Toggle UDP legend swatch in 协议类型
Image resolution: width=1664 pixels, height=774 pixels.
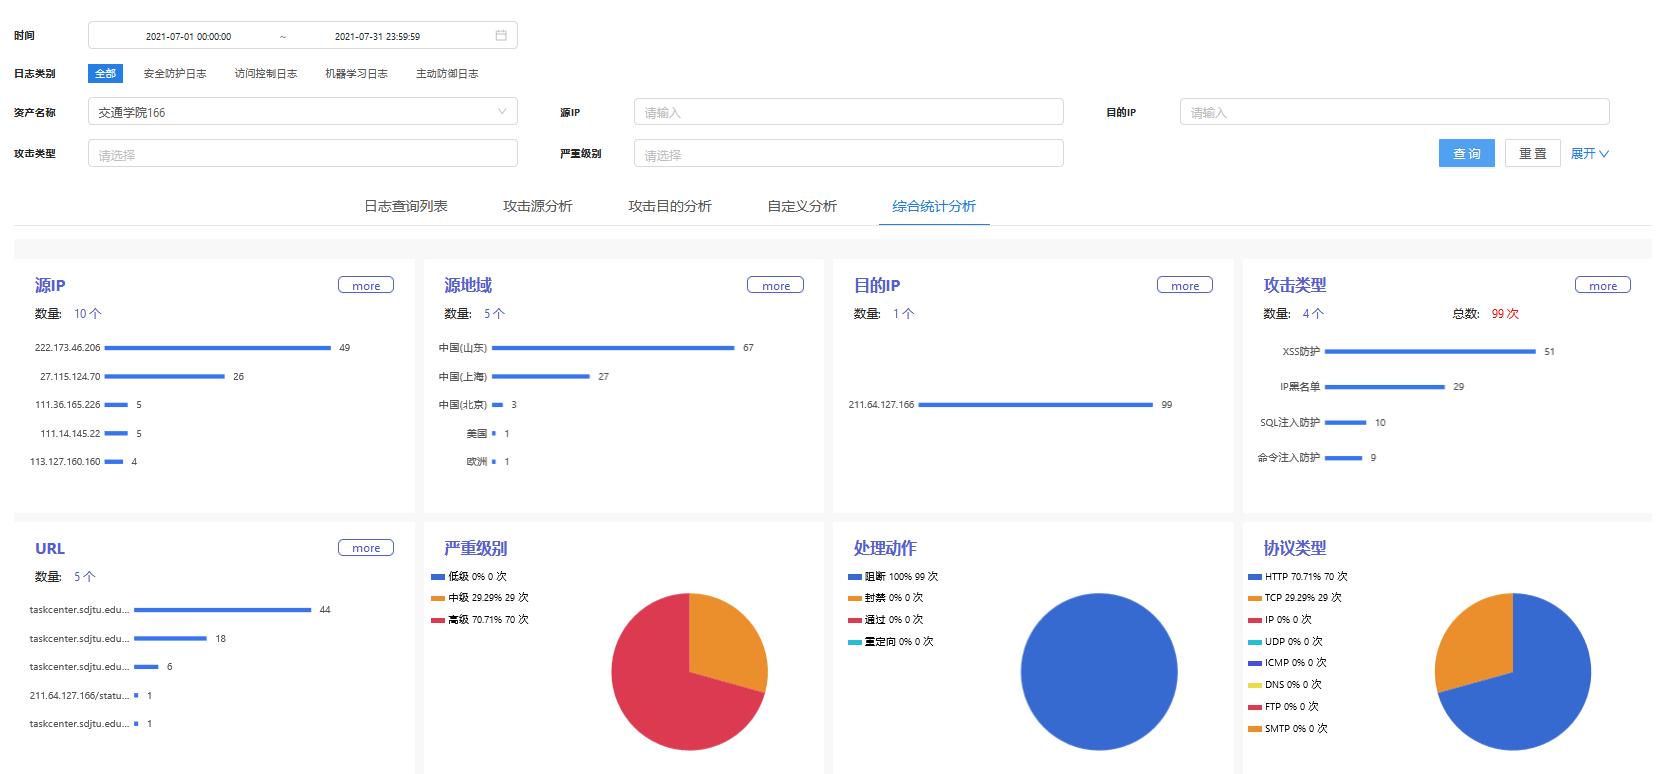click(x=1255, y=642)
